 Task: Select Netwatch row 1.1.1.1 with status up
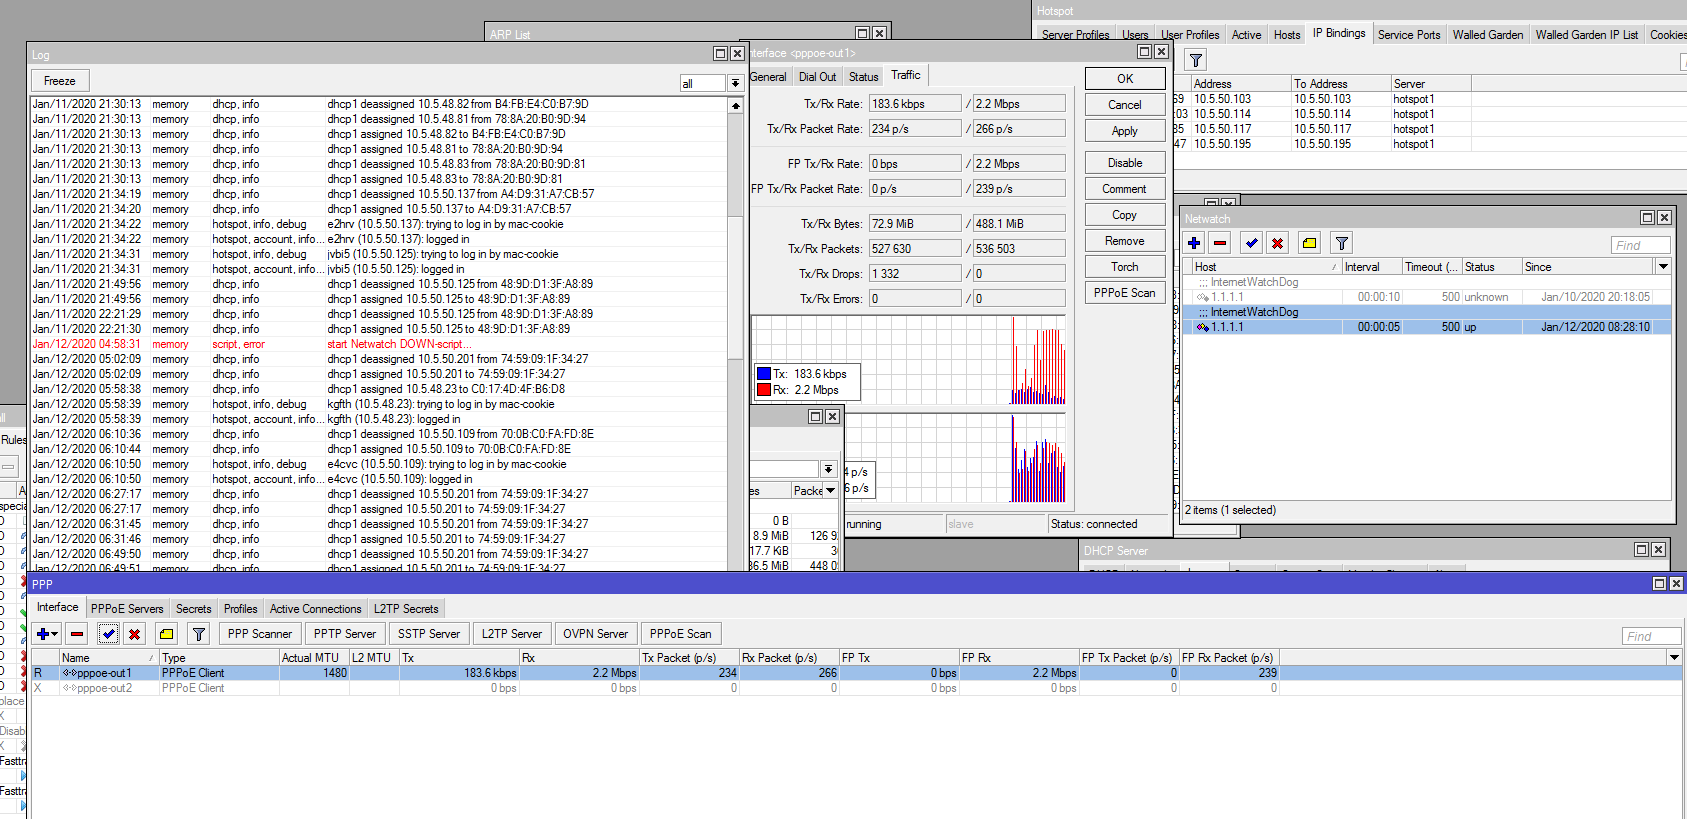pyautogui.click(x=1427, y=327)
